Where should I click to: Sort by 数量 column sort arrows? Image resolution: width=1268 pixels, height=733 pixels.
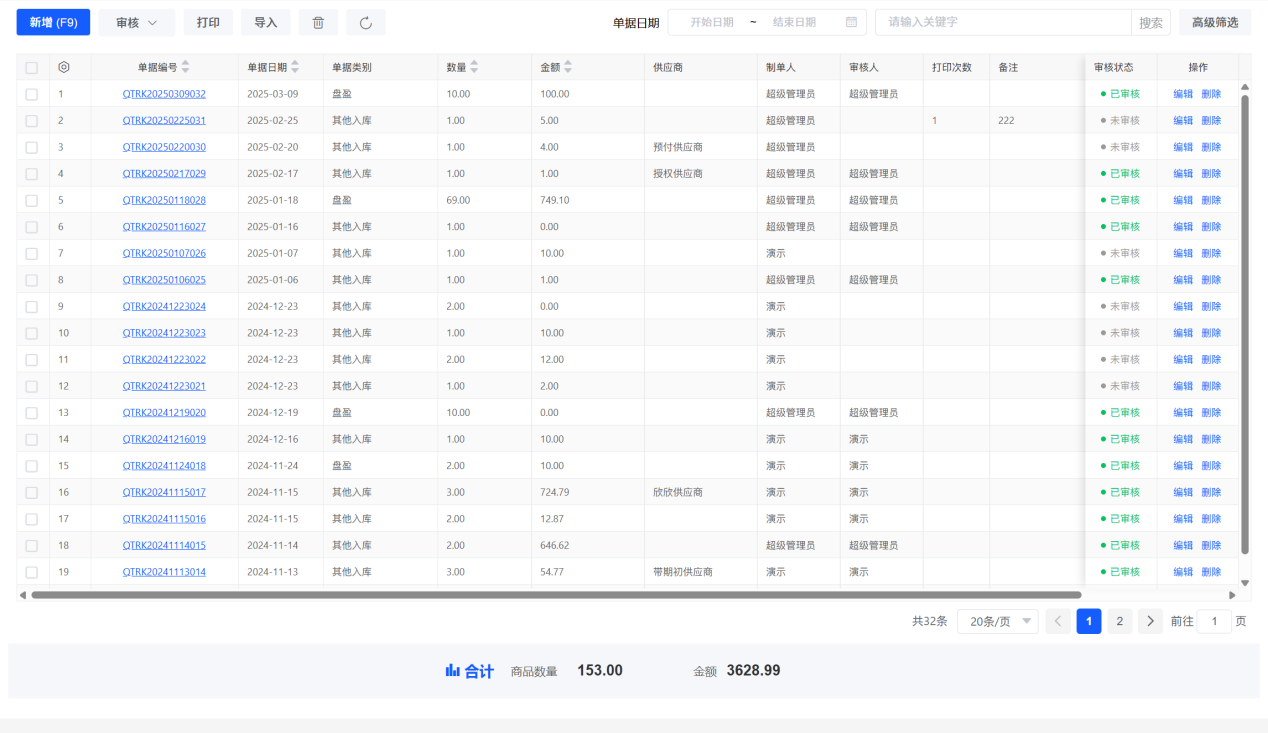tap(474, 67)
